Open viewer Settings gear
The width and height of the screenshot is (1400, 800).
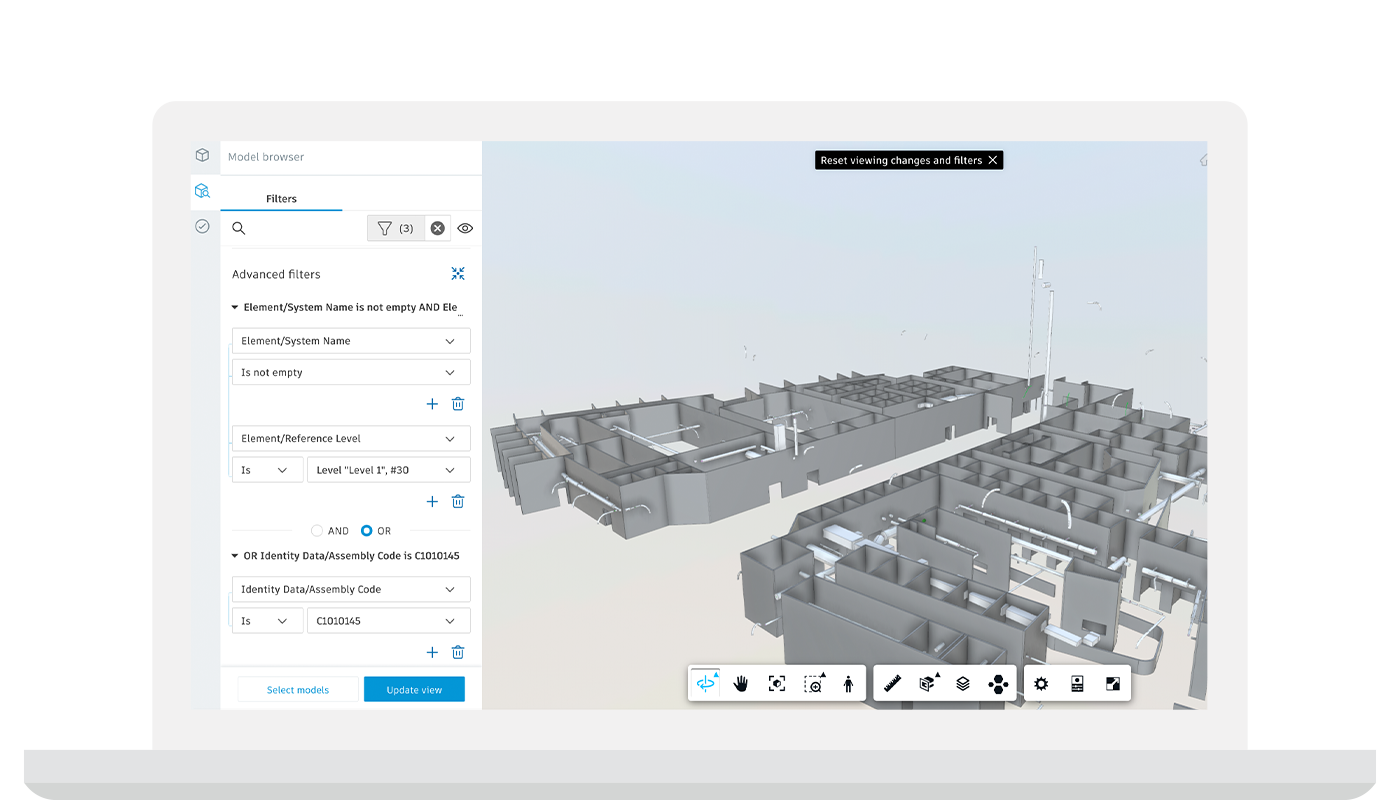pos(1041,683)
